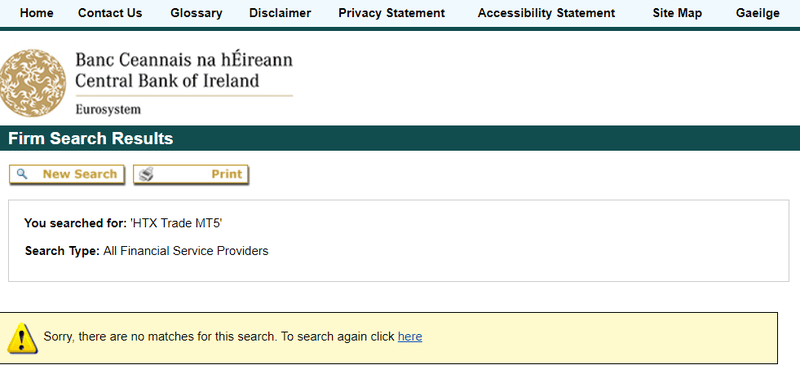Click 'All Financial Service Providers' search type text
Screen dimensions: 800x365
(x=186, y=251)
